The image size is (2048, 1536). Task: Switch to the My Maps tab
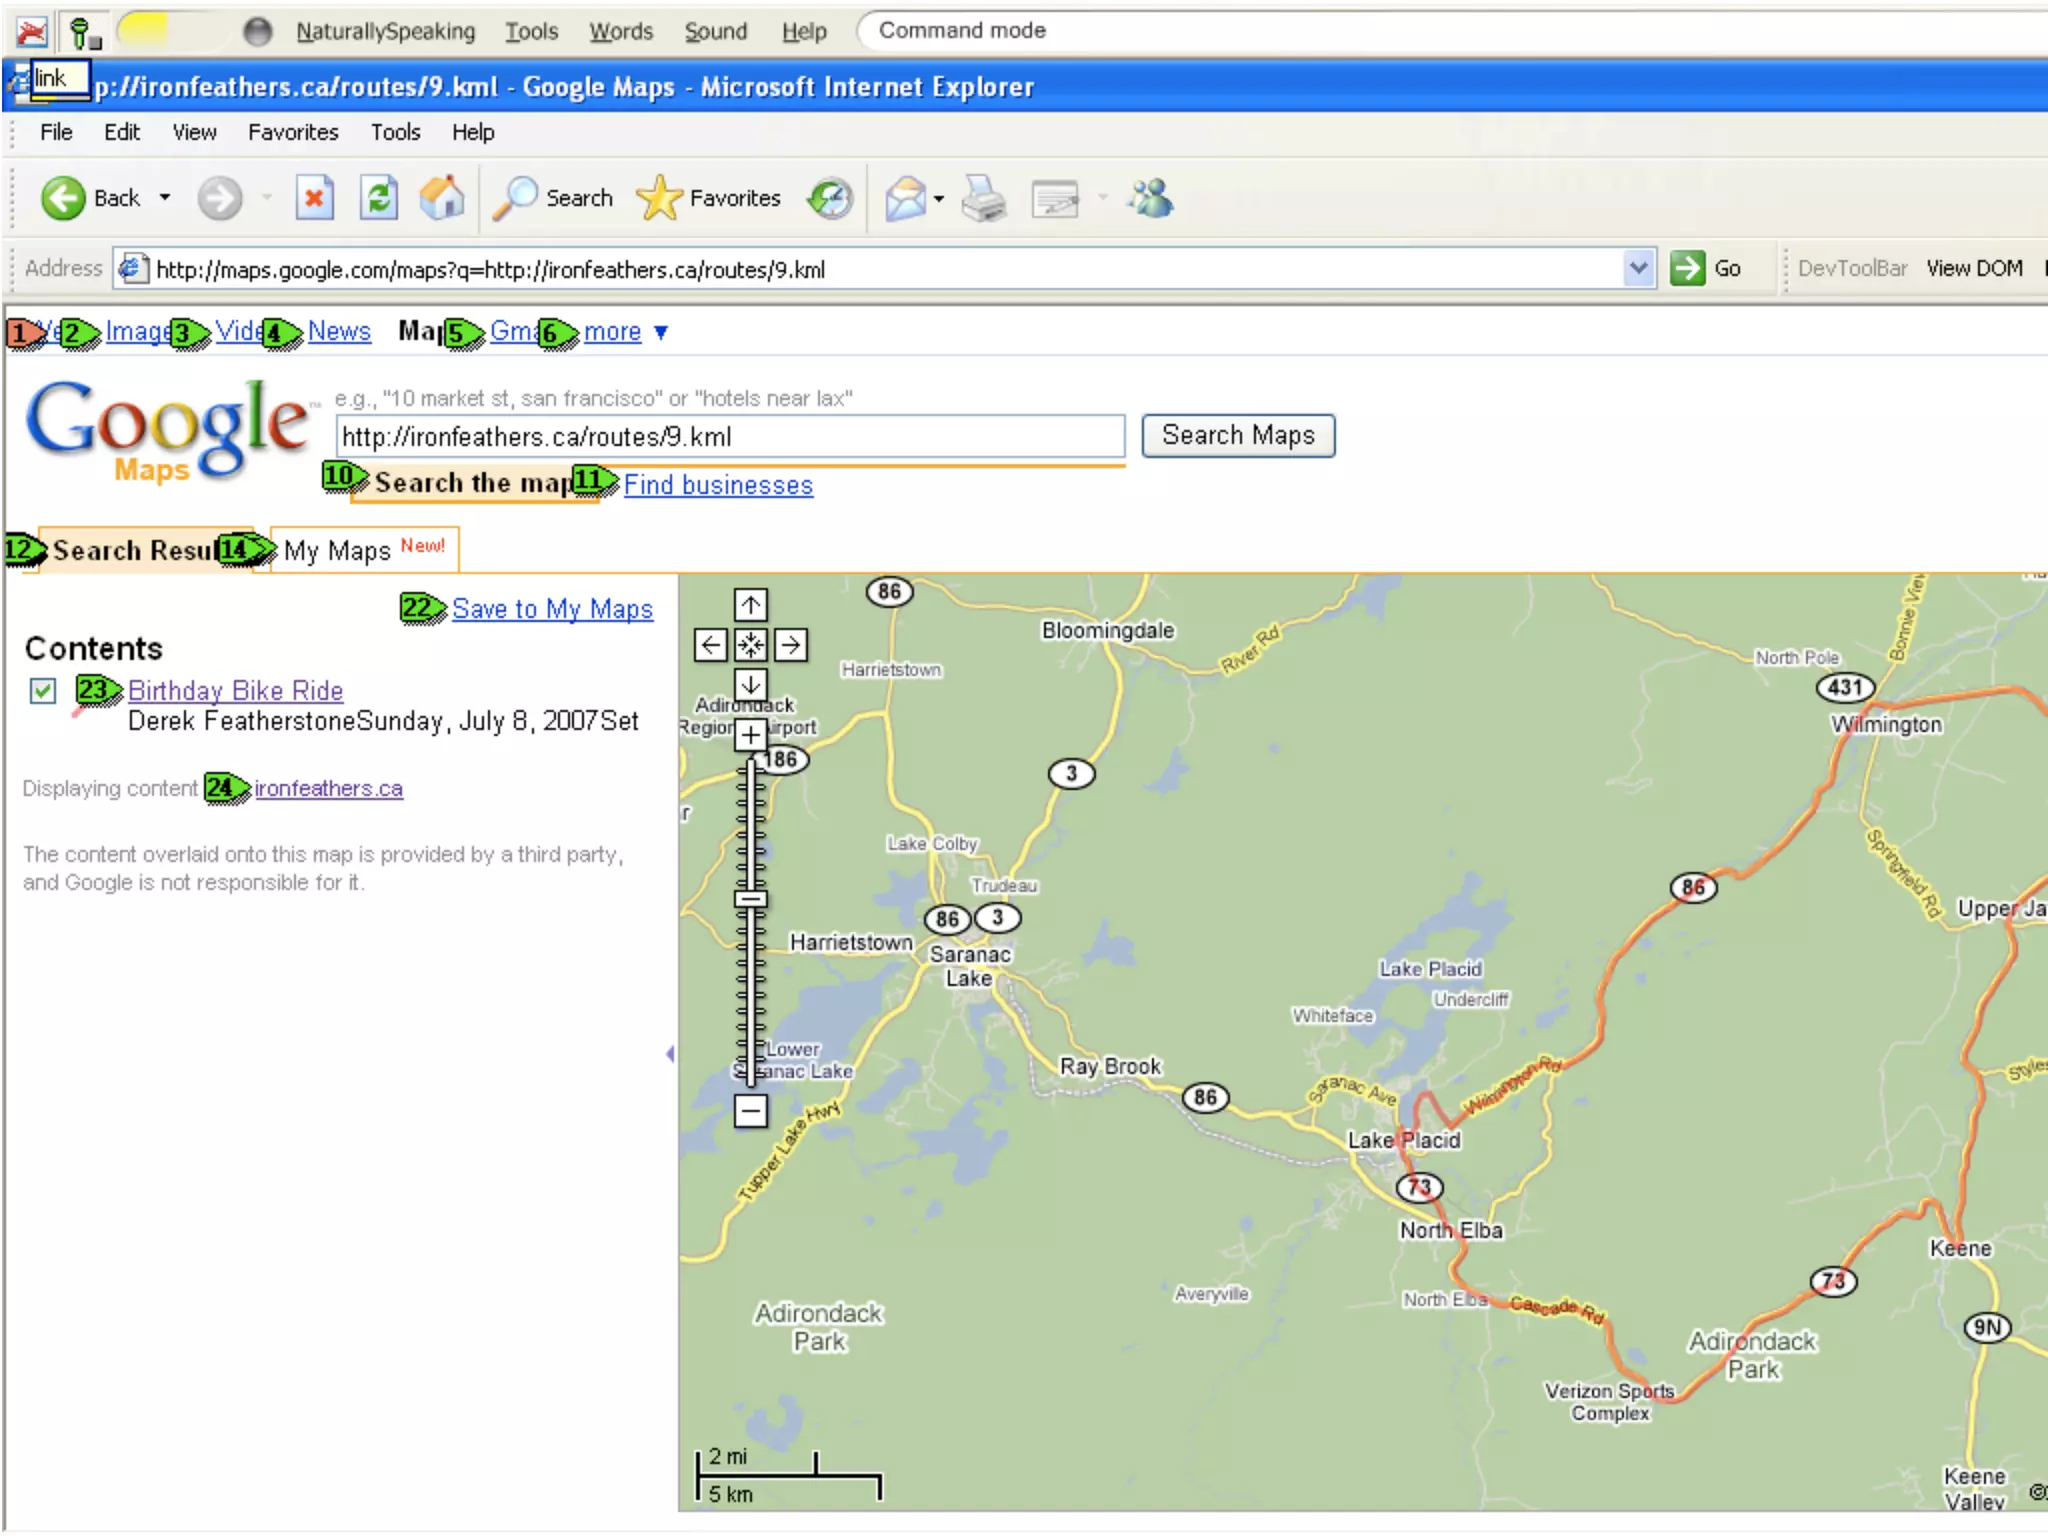(338, 551)
